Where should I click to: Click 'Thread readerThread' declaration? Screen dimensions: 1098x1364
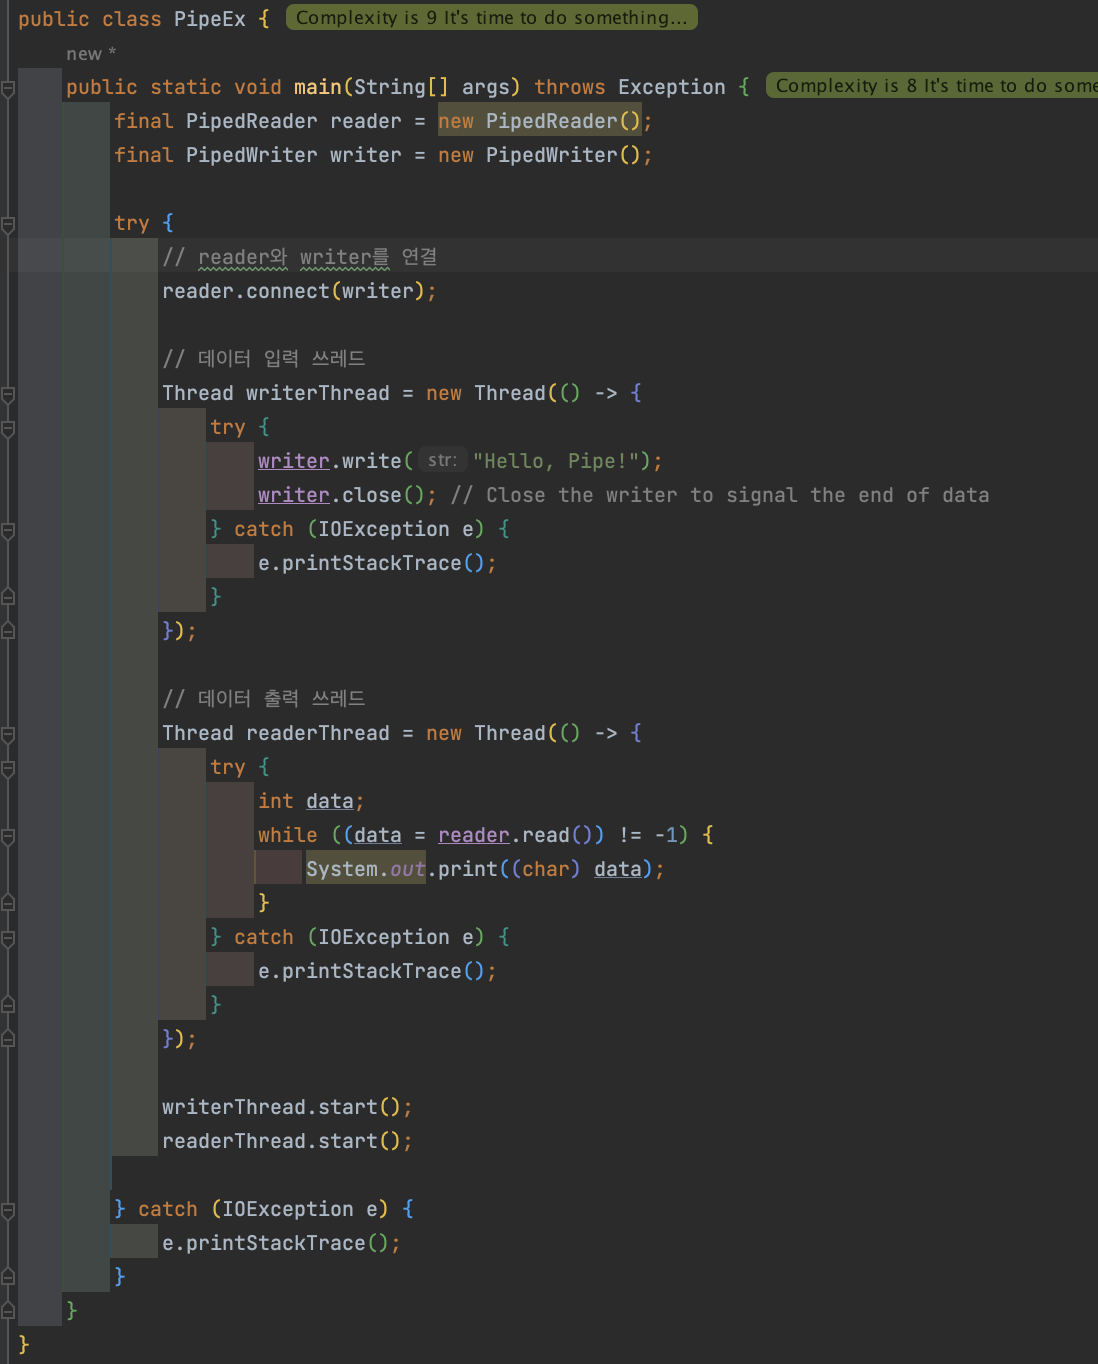[x=276, y=733]
